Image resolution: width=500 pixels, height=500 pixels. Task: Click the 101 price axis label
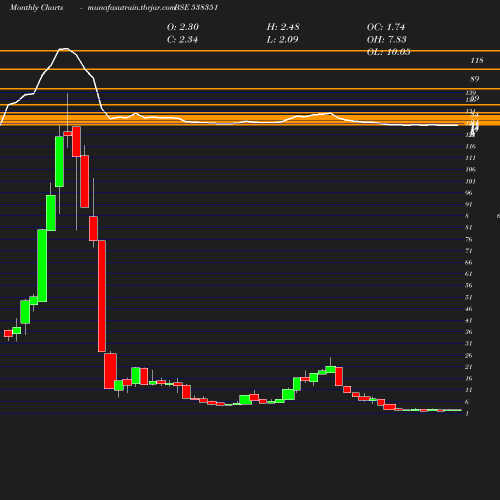[470, 182]
